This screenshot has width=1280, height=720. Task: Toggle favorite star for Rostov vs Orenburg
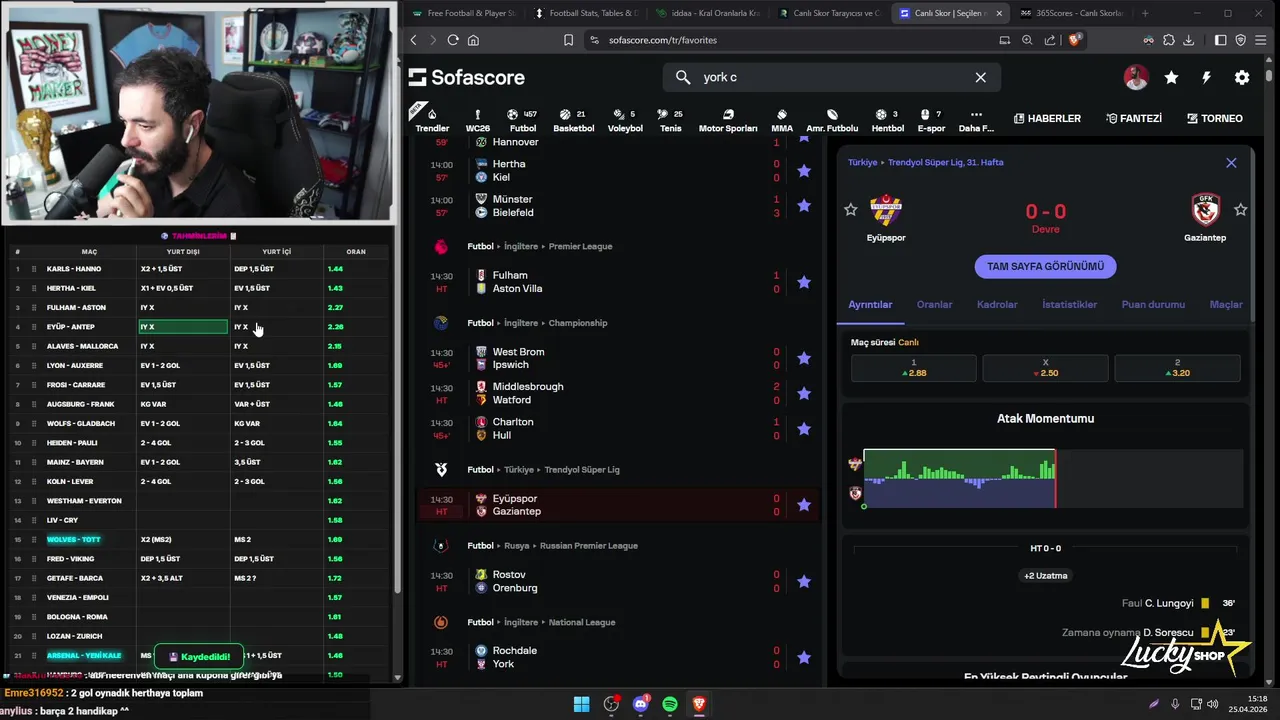(803, 581)
